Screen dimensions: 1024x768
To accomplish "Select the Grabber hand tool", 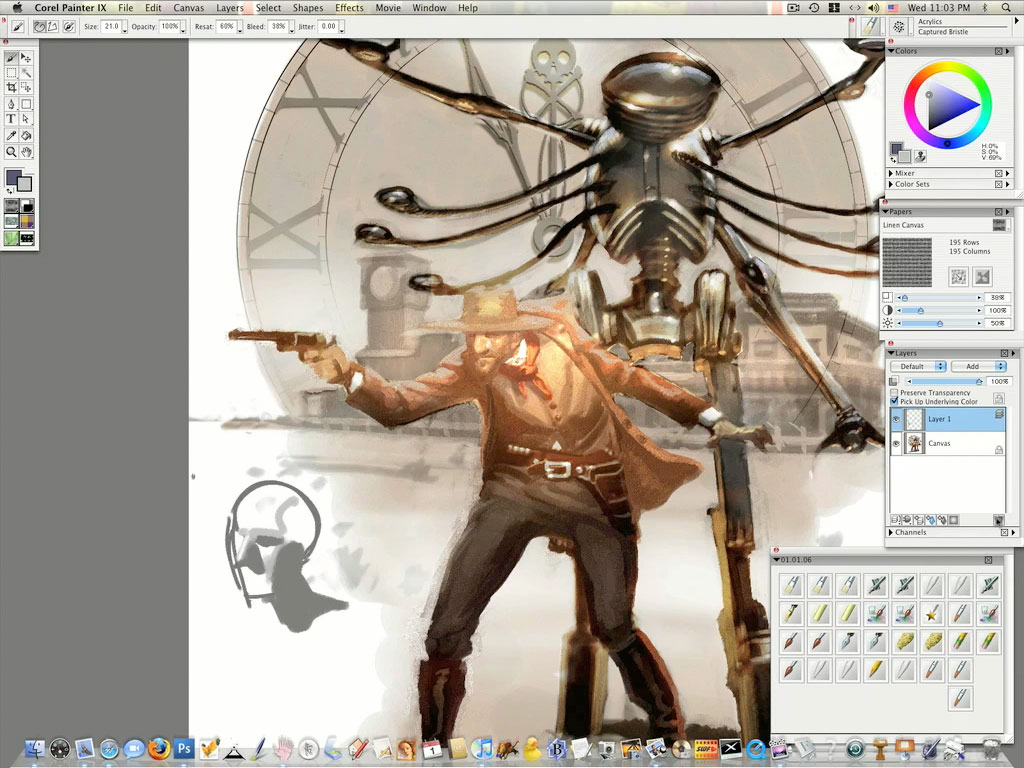I will tap(27, 152).
